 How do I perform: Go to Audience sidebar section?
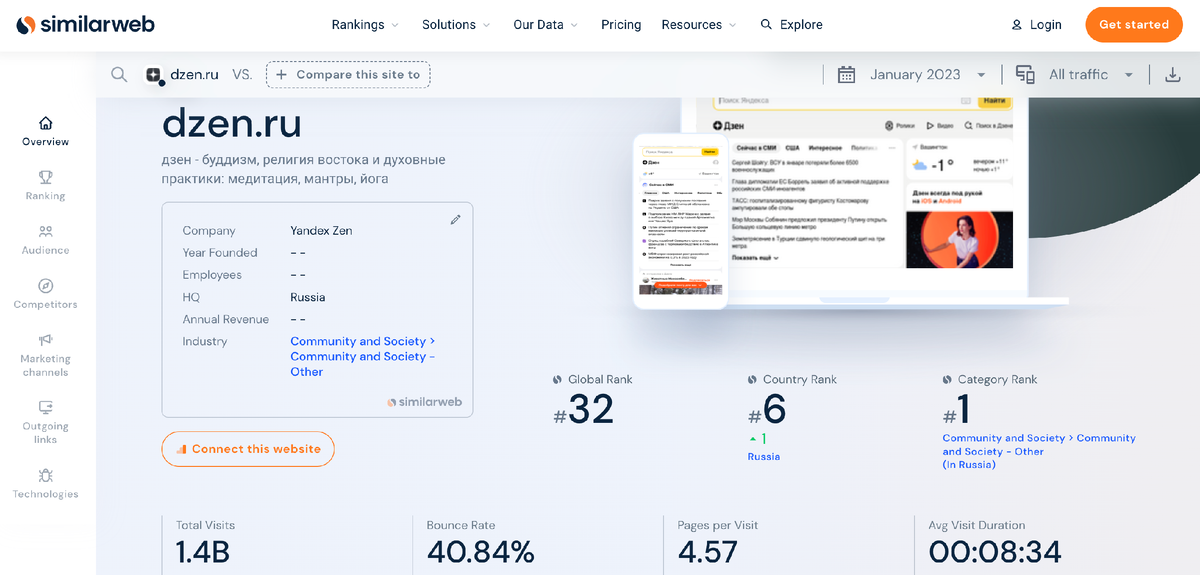(x=46, y=239)
